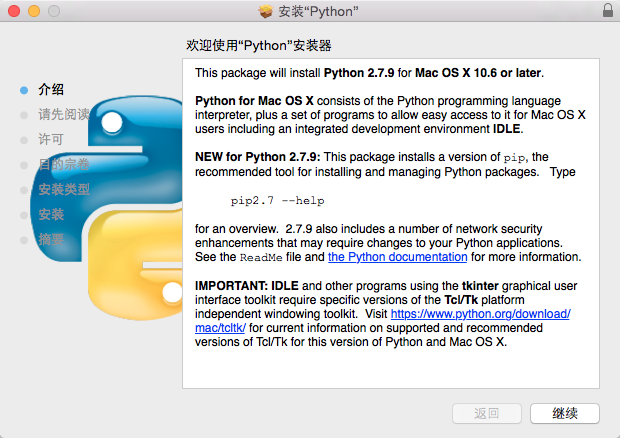Click the package icon in the title bar

(x=265, y=11)
